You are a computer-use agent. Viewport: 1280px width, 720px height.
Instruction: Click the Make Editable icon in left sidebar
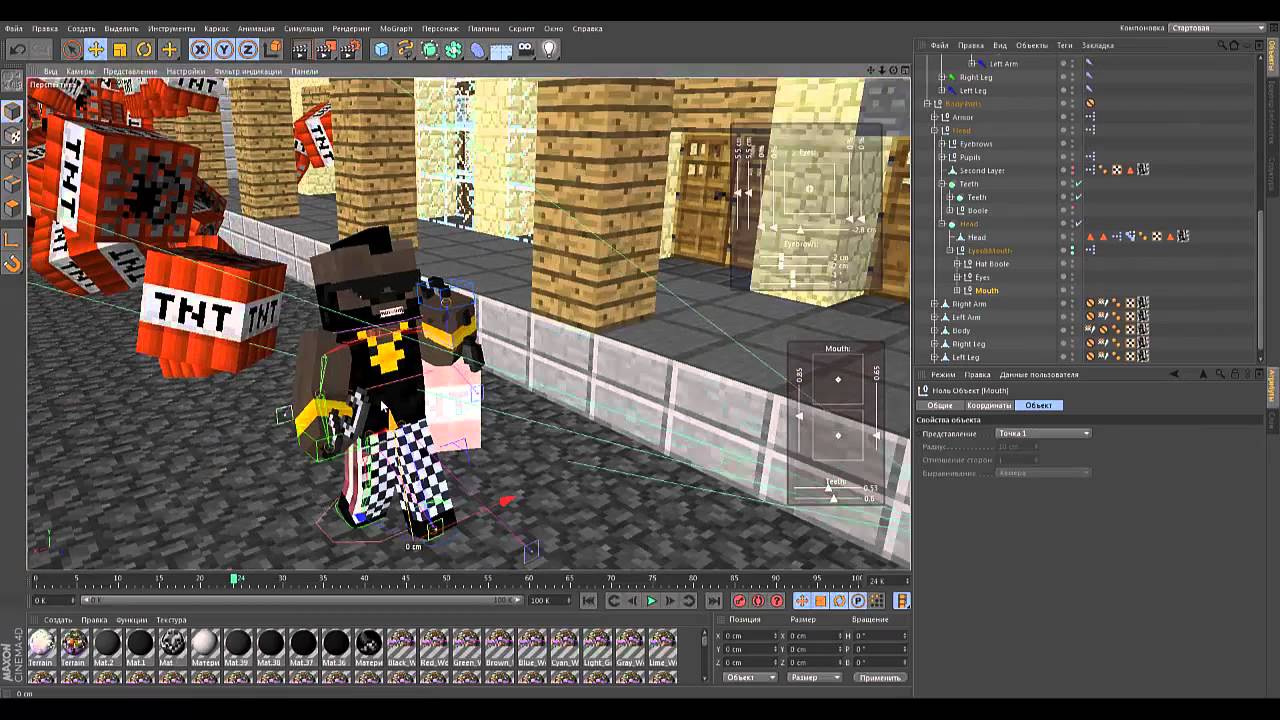point(12,81)
